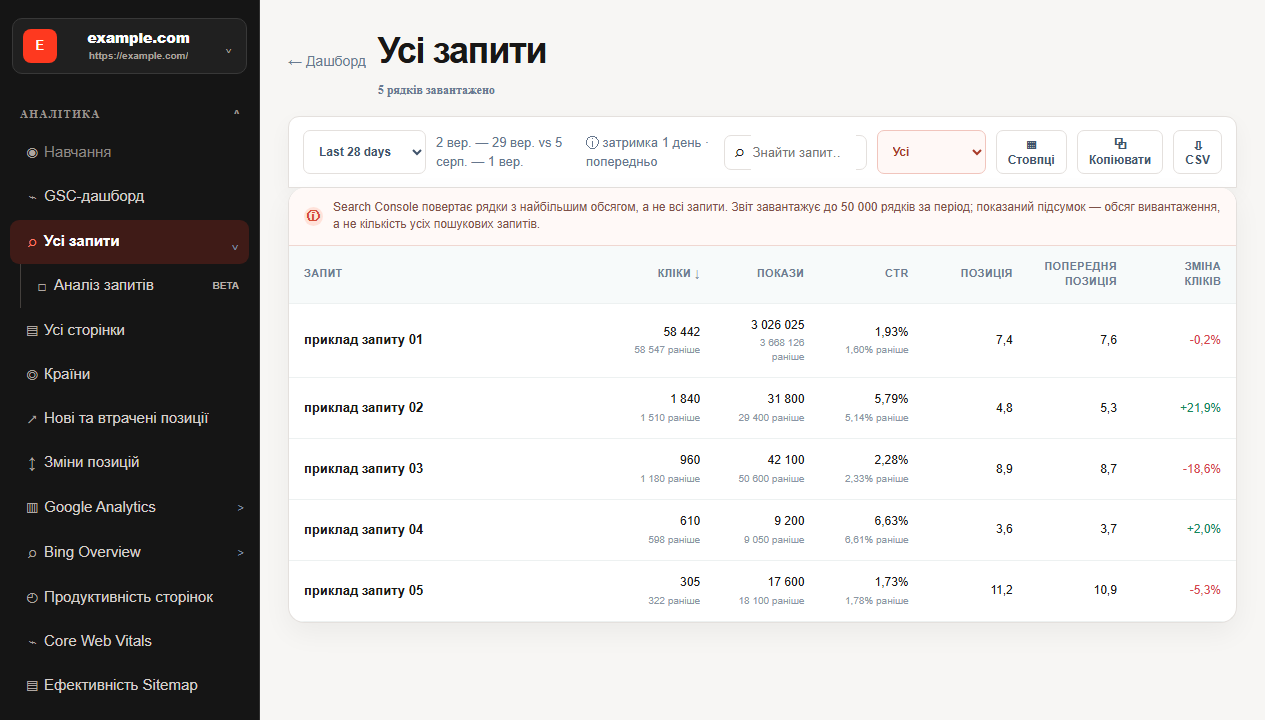Click the Ефективність Sitemap icon

click(x=32, y=686)
